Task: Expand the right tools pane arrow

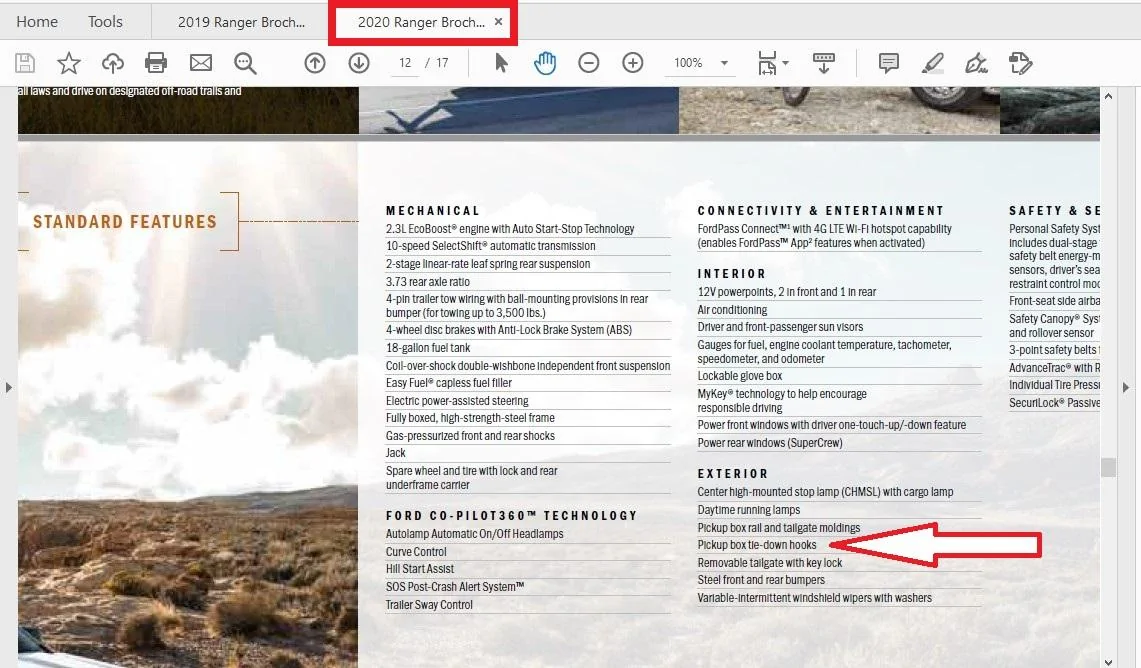Action: pyautogui.click(x=1126, y=388)
